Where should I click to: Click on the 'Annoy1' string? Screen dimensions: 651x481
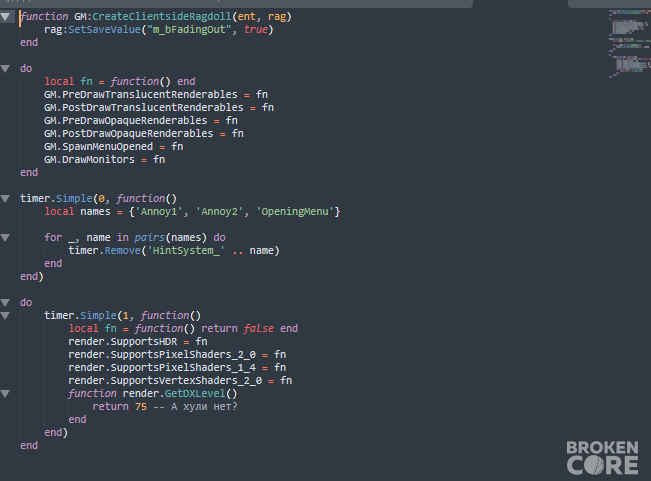[159, 212]
